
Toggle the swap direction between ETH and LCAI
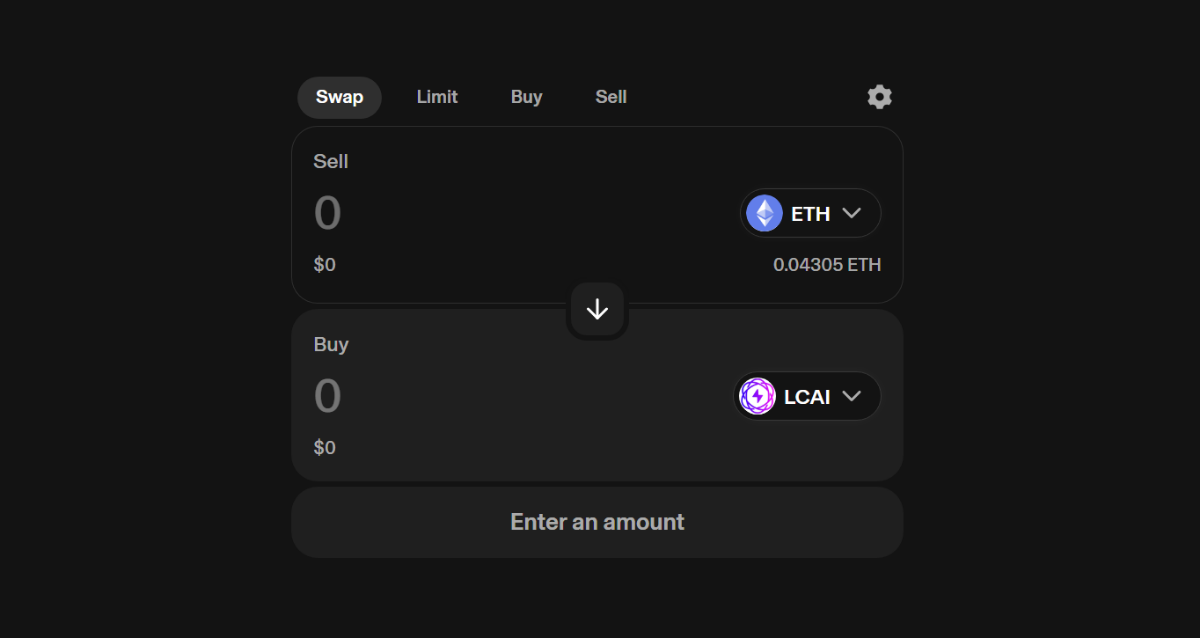596,309
